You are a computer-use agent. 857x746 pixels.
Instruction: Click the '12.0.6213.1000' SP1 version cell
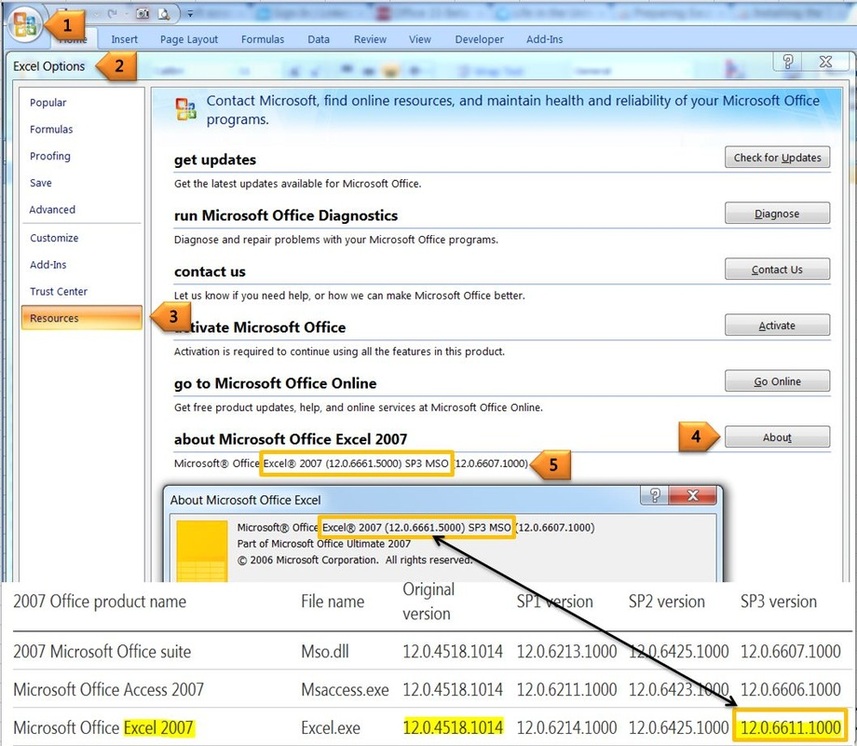tap(567, 651)
